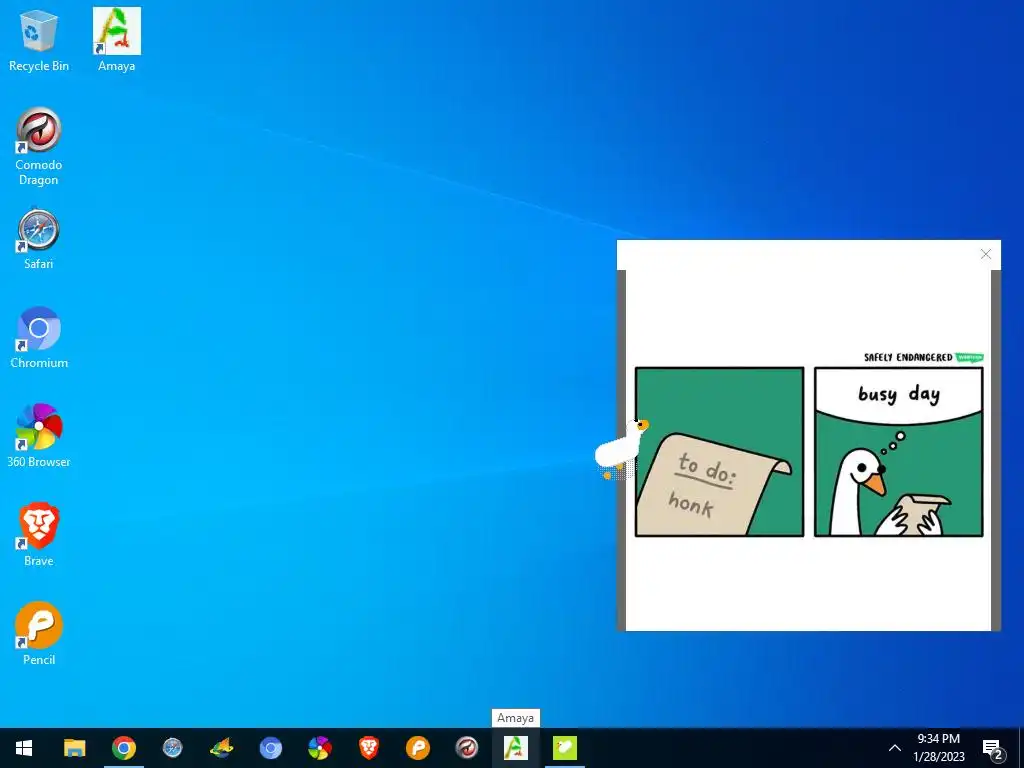
Task: Launch 360 Browser from the taskbar
Action: [x=319, y=748]
